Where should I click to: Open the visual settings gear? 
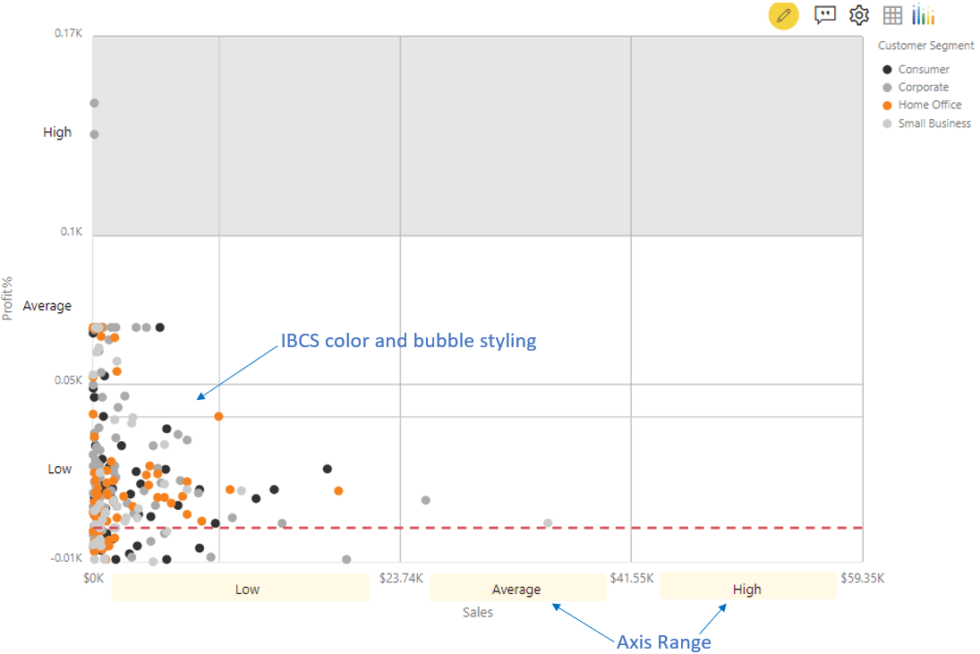(x=858, y=15)
